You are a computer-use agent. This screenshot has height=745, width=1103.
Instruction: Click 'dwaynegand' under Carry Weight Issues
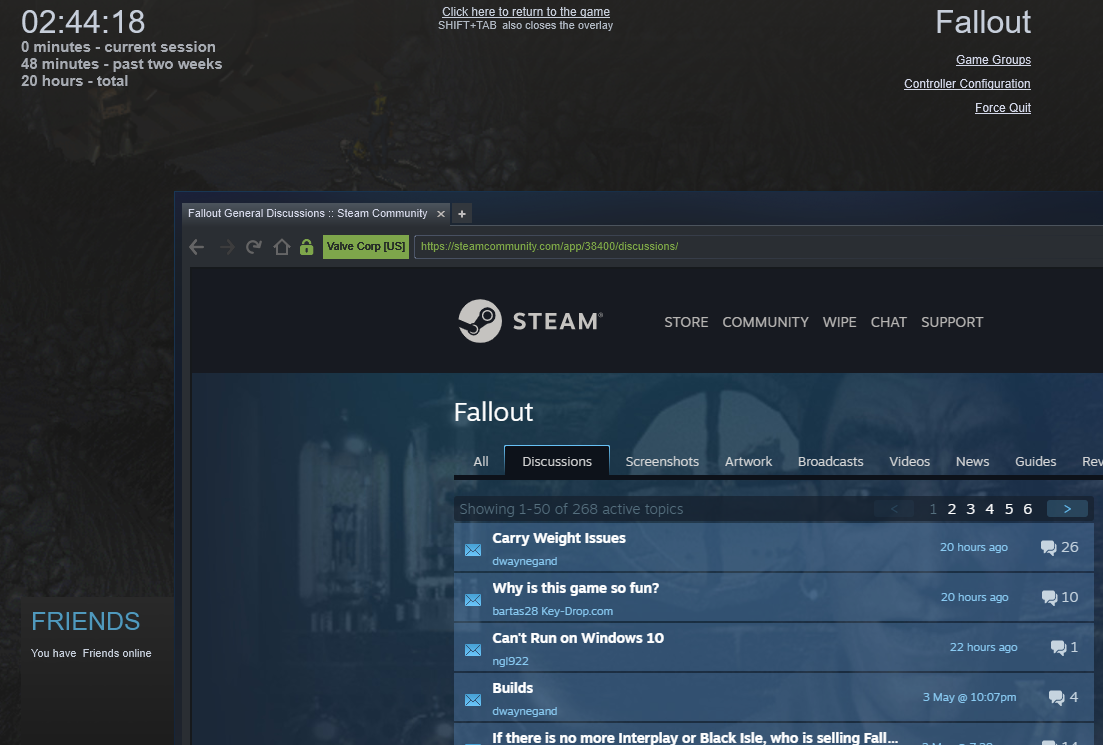[x=525, y=561]
